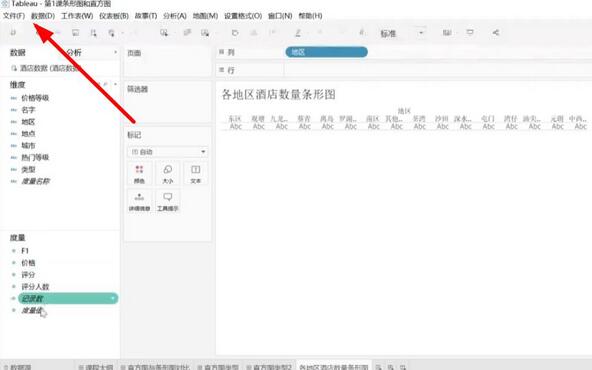Open the 直方图类型2 sheet tab
Screen dimensions: 592x370
(269, 367)
